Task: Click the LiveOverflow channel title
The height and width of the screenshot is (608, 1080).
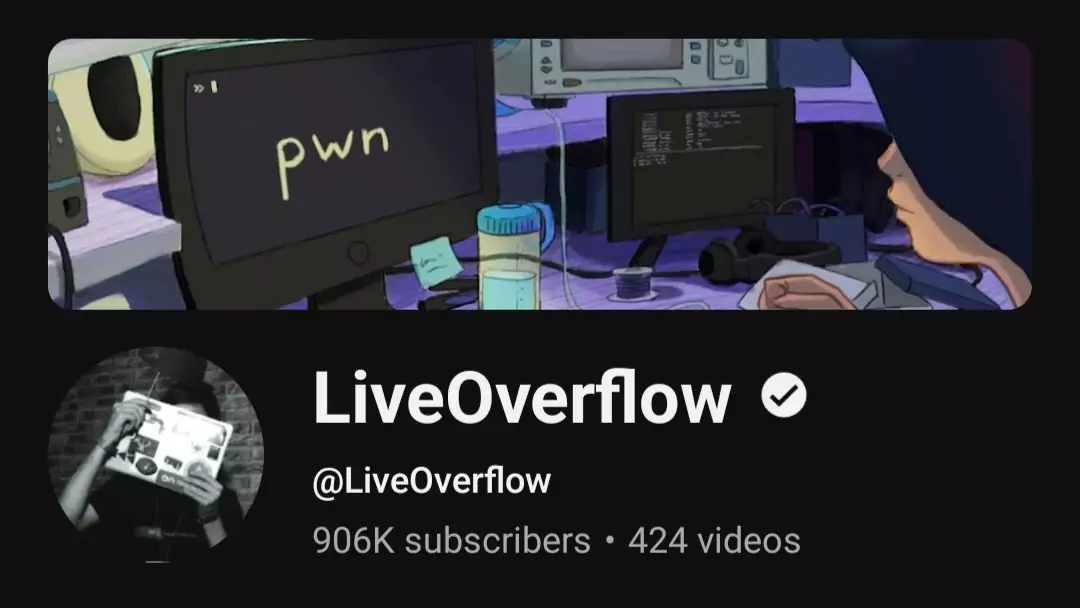Action: (x=522, y=397)
